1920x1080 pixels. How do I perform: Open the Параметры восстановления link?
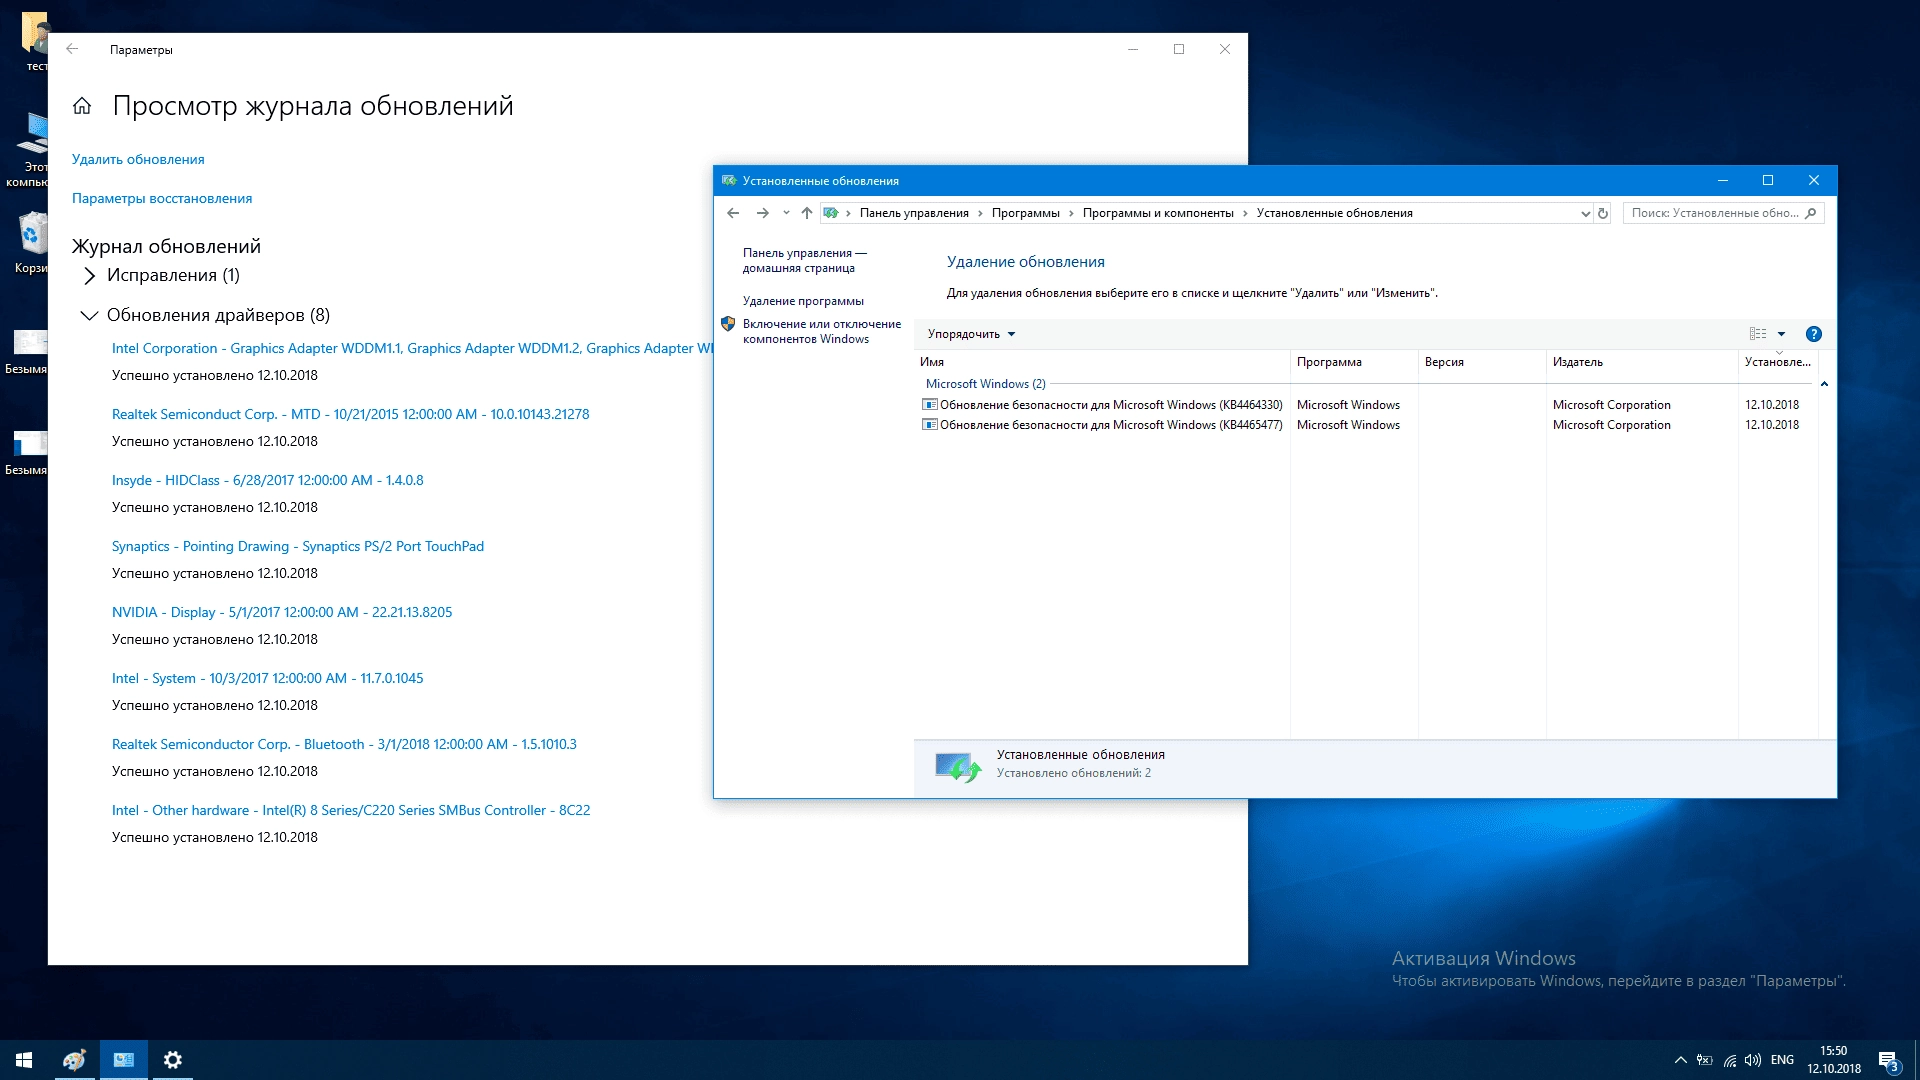point(162,198)
